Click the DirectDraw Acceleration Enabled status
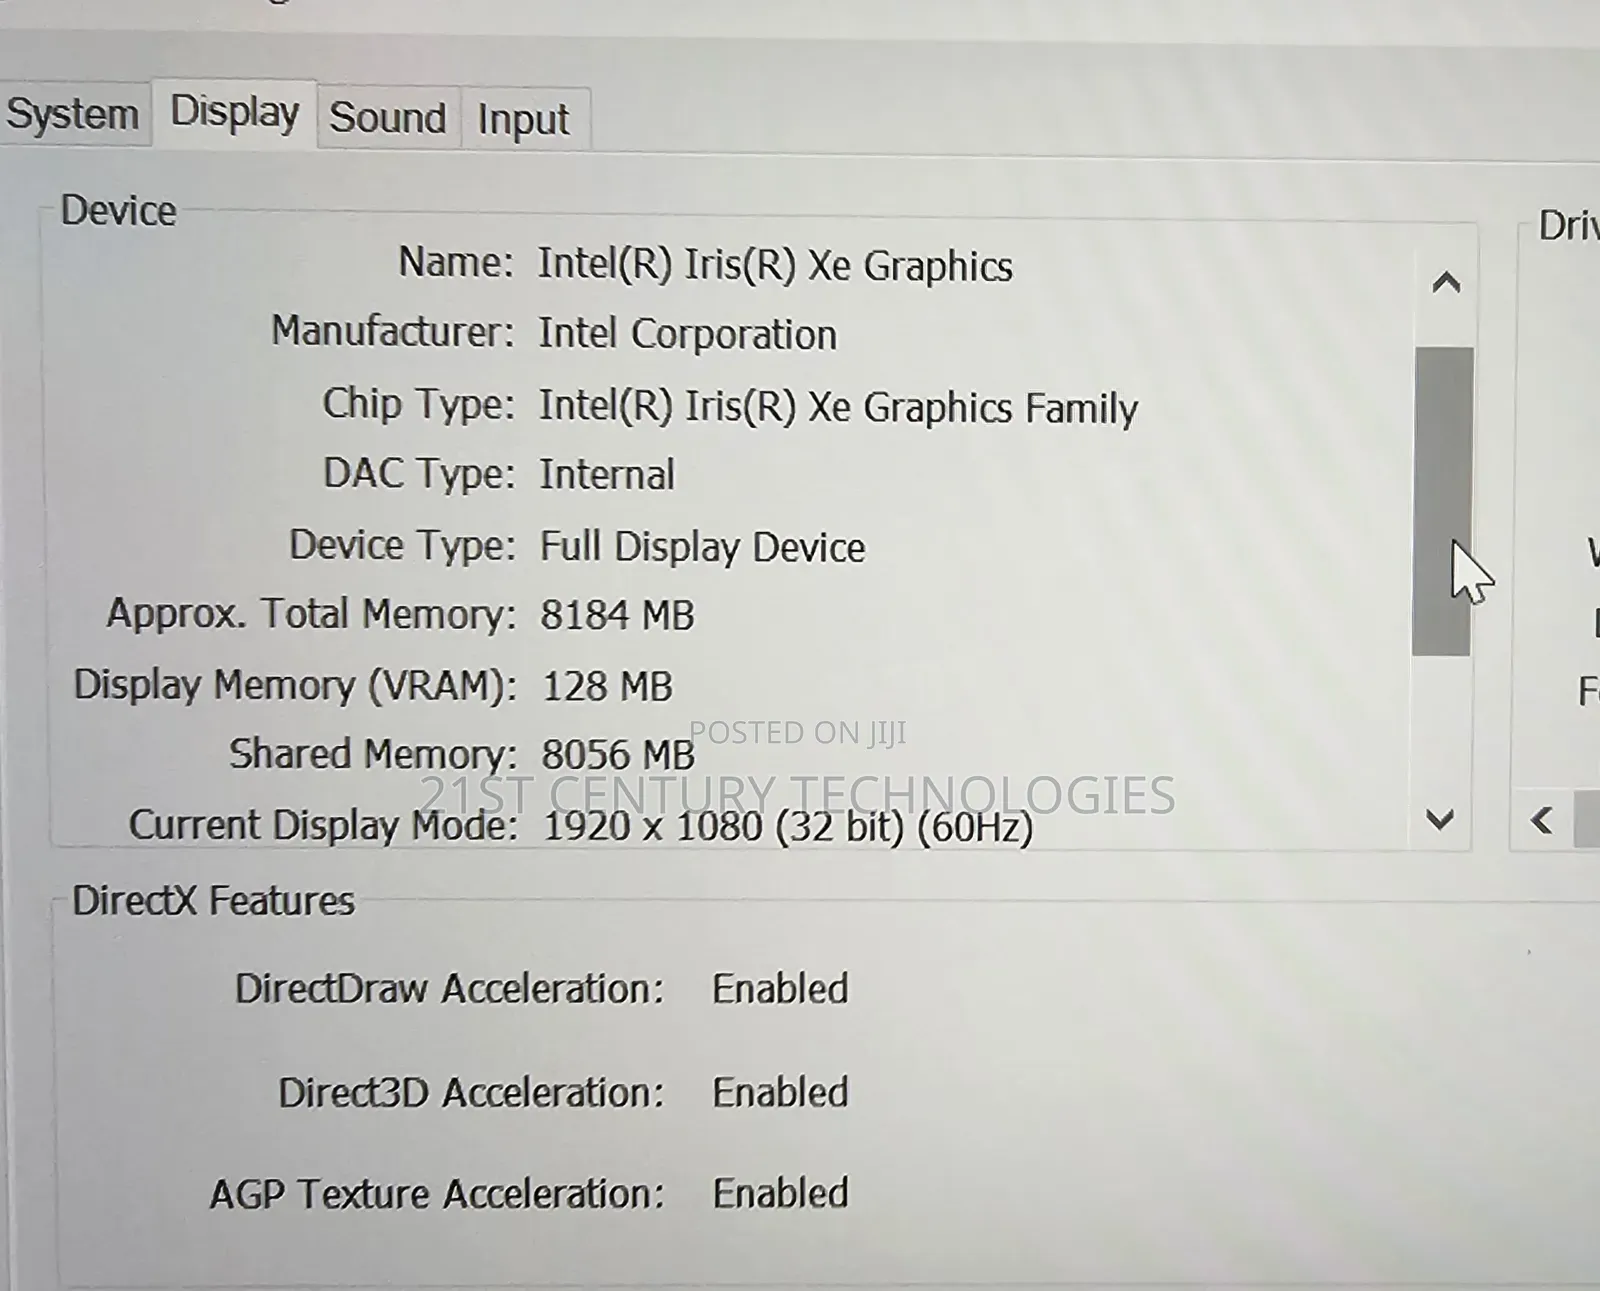The width and height of the screenshot is (1600, 1291). click(x=780, y=989)
